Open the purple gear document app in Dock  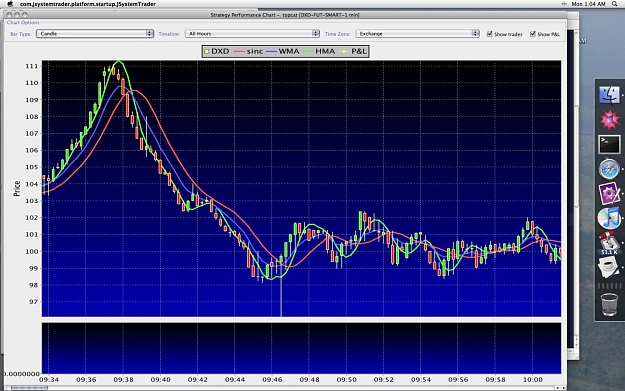609,194
